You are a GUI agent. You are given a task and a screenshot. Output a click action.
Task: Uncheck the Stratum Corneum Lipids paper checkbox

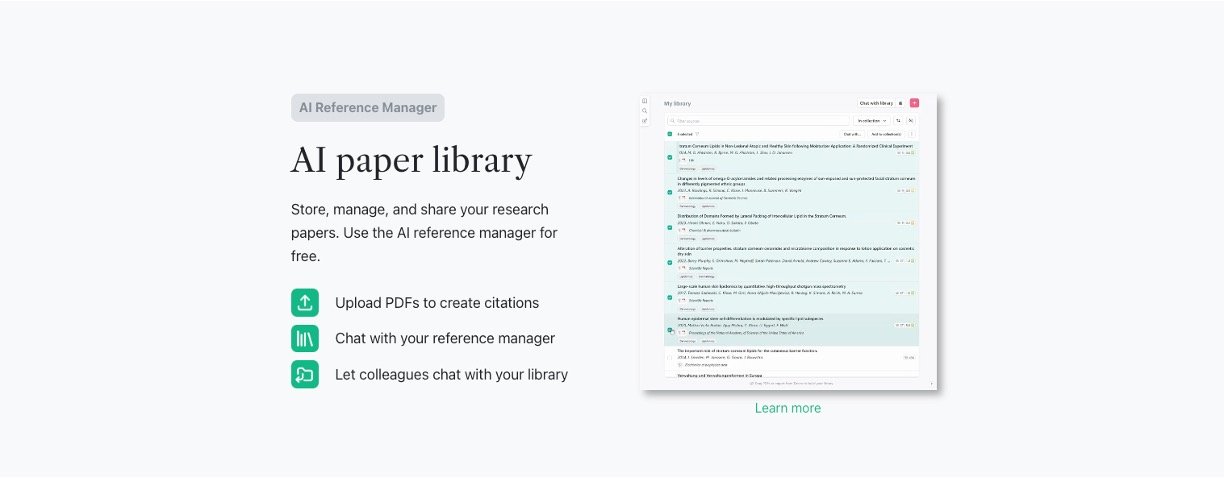point(670,157)
